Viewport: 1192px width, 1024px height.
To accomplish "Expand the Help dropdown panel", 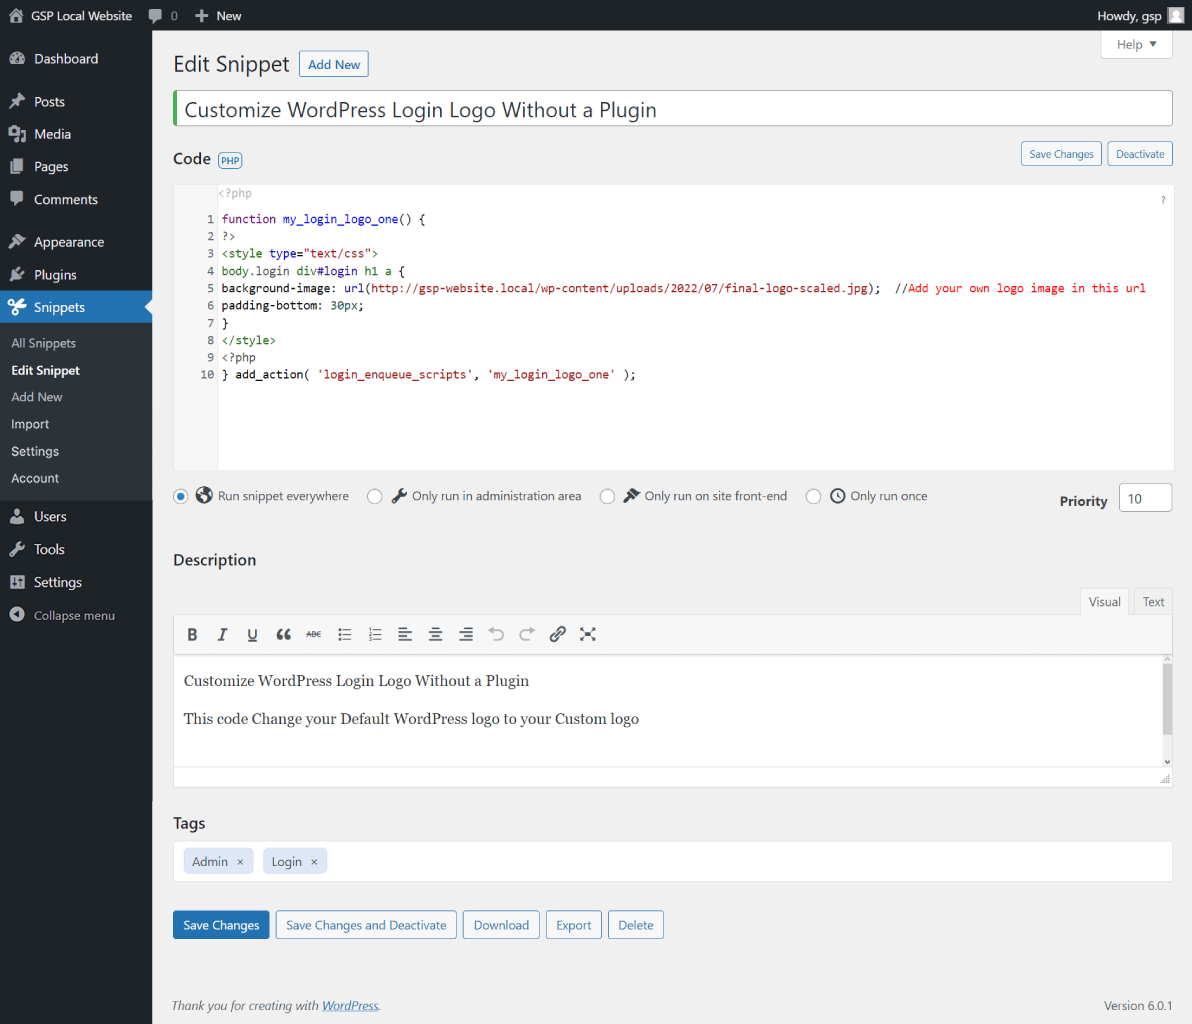I will pyautogui.click(x=1136, y=44).
